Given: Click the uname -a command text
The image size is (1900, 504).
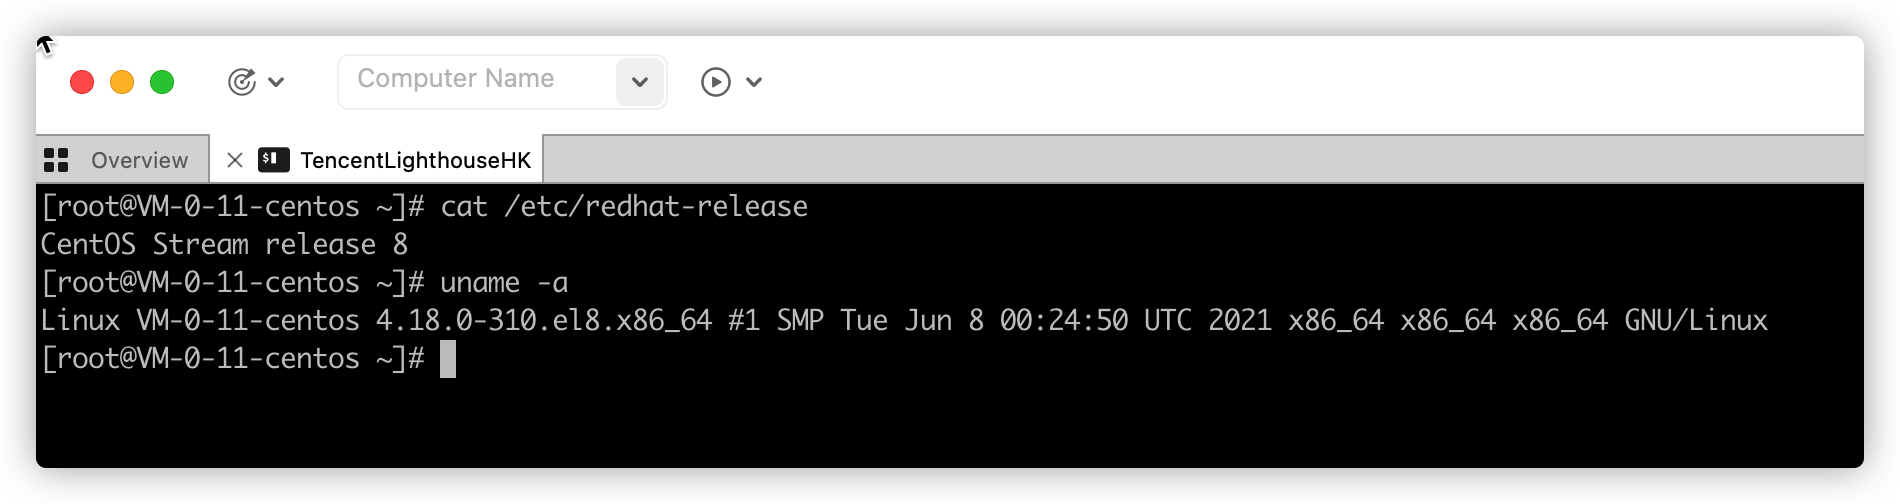Looking at the screenshot, I should [x=504, y=283].
